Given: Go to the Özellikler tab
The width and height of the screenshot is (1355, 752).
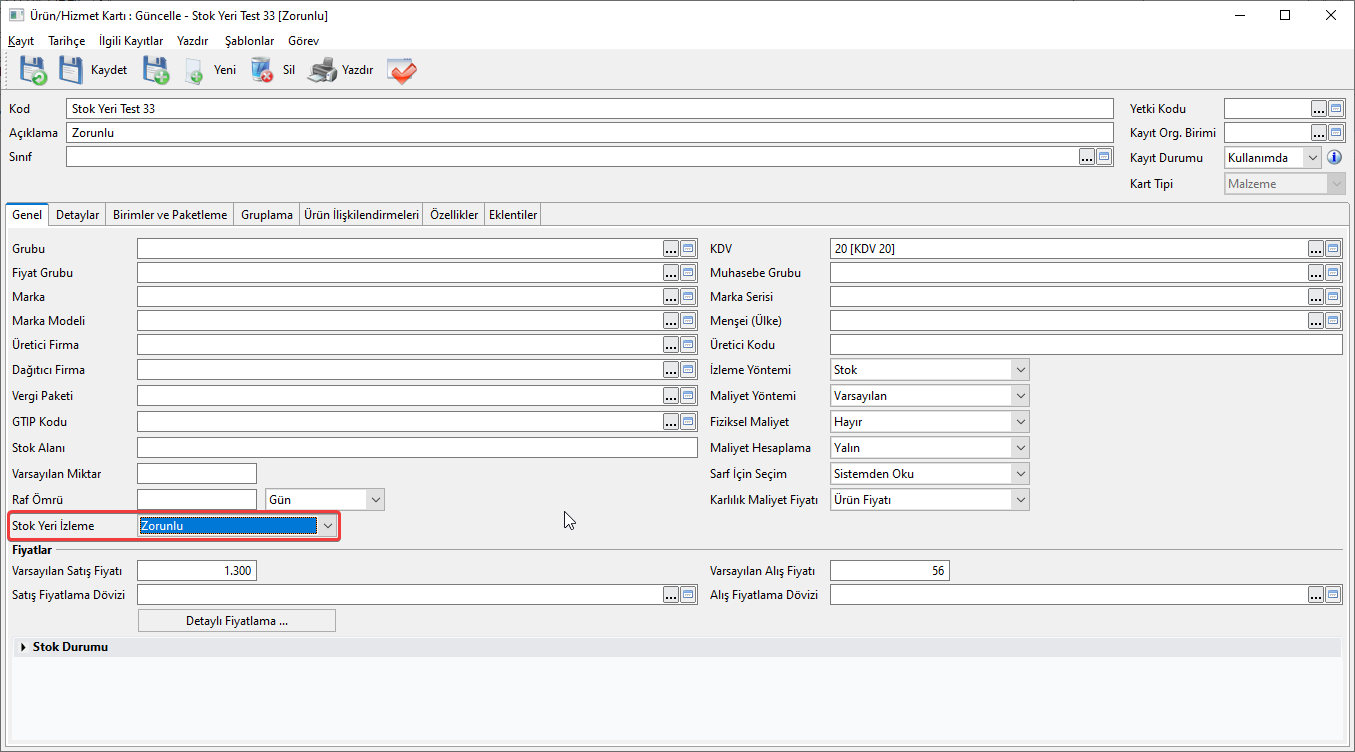Looking at the screenshot, I should tap(453, 215).
